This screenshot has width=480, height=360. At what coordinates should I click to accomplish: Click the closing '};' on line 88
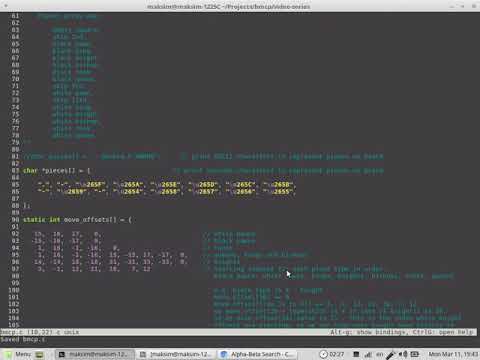point(26,206)
